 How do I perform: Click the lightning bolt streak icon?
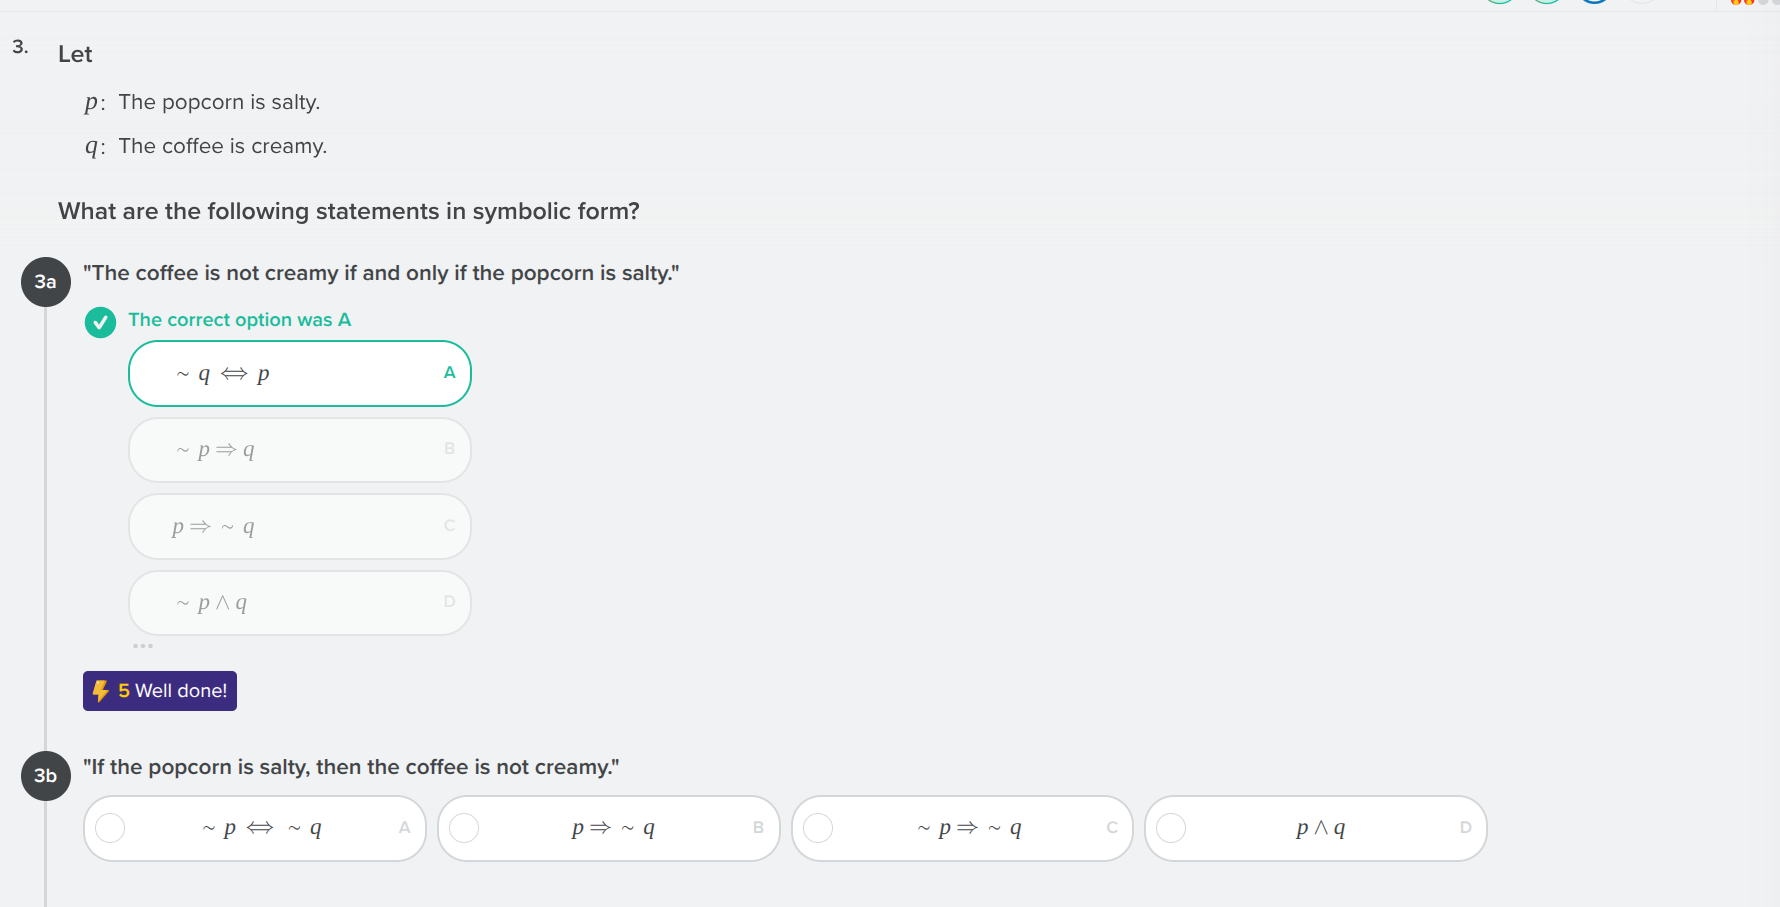pyautogui.click(x=101, y=690)
